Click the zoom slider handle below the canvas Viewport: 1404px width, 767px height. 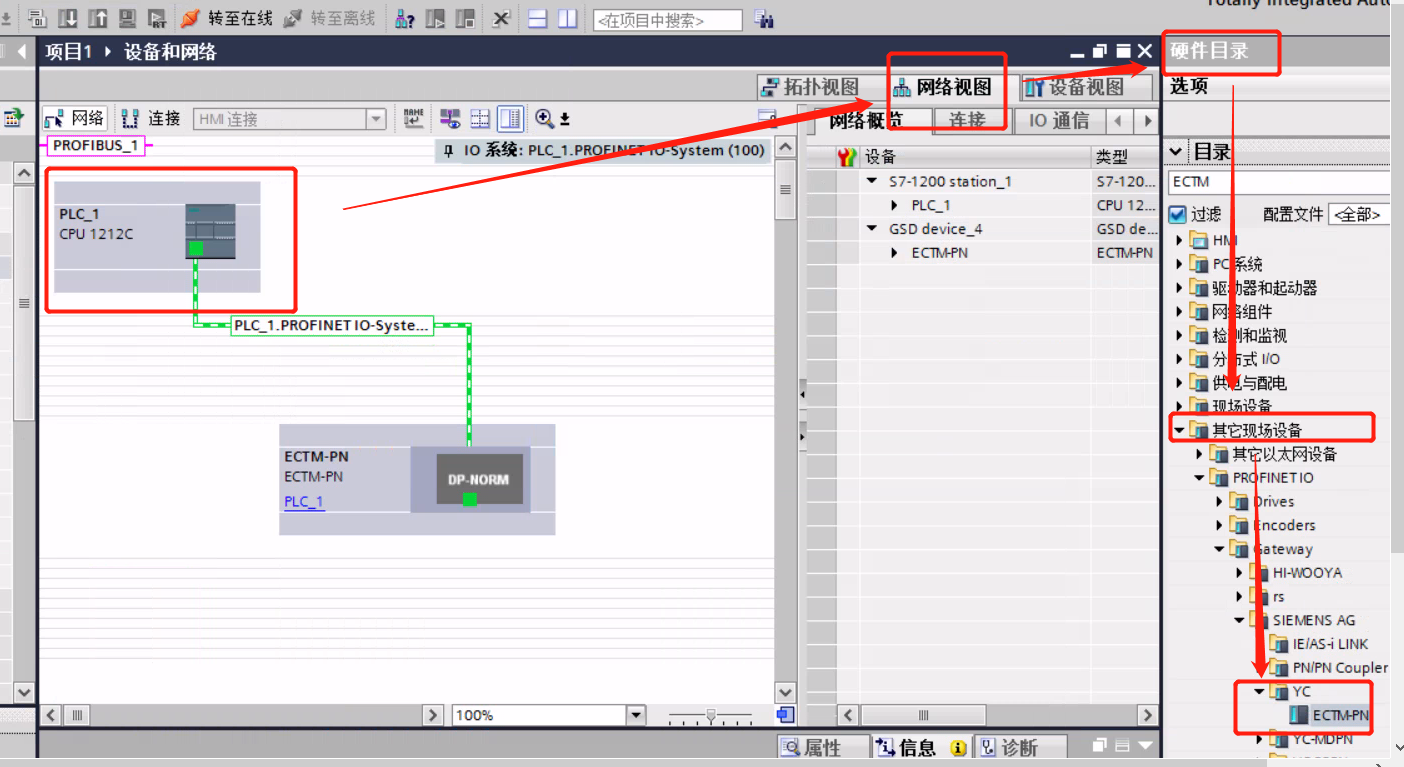(x=710, y=715)
